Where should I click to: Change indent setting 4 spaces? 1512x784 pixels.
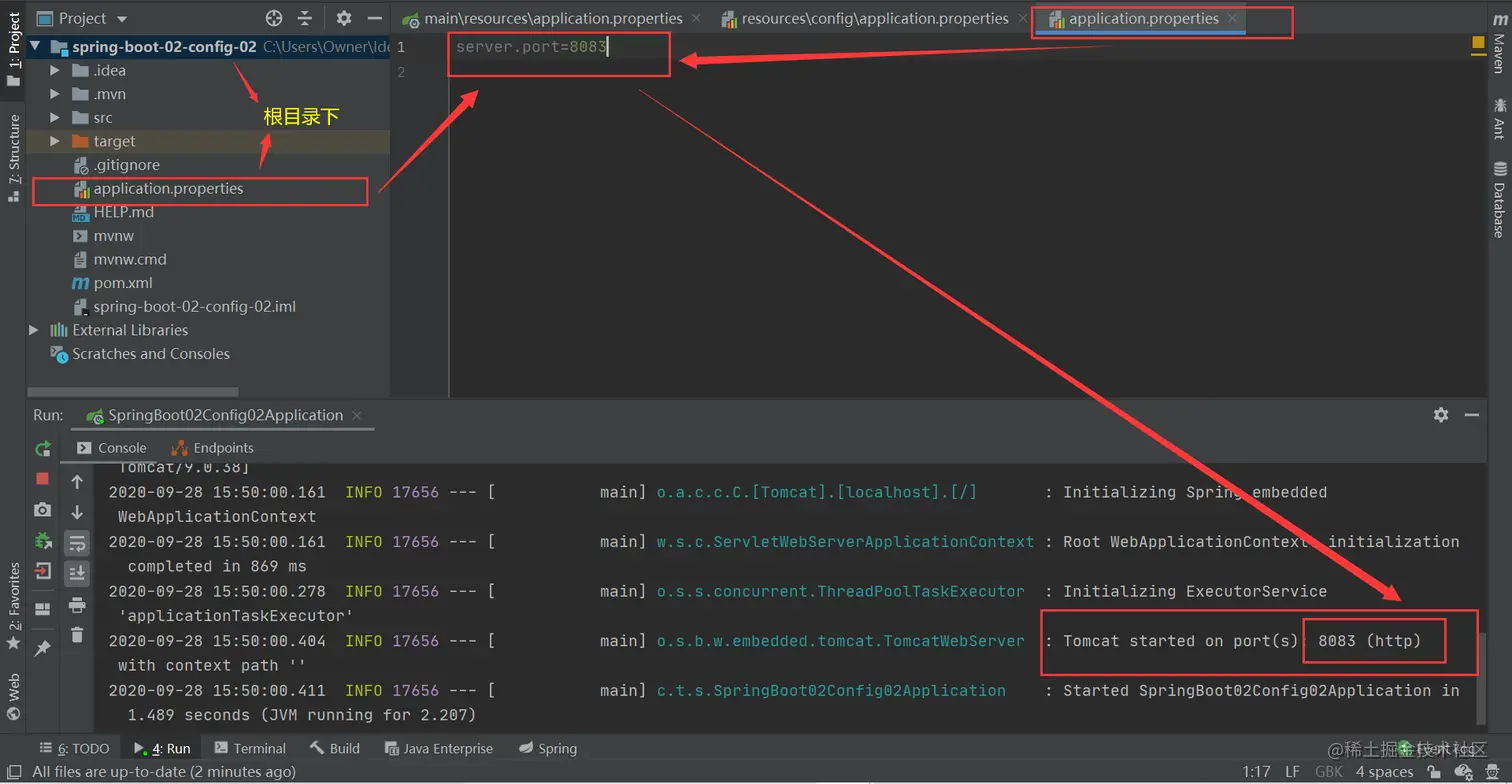pyautogui.click(x=1384, y=772)
